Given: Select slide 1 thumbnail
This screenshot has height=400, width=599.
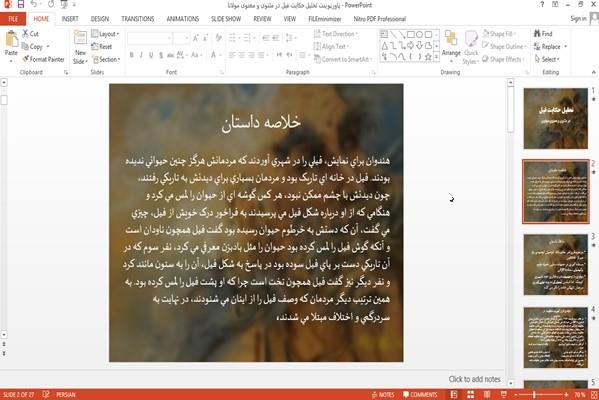Looking at the screenshot, I should (x=555, y=118).
